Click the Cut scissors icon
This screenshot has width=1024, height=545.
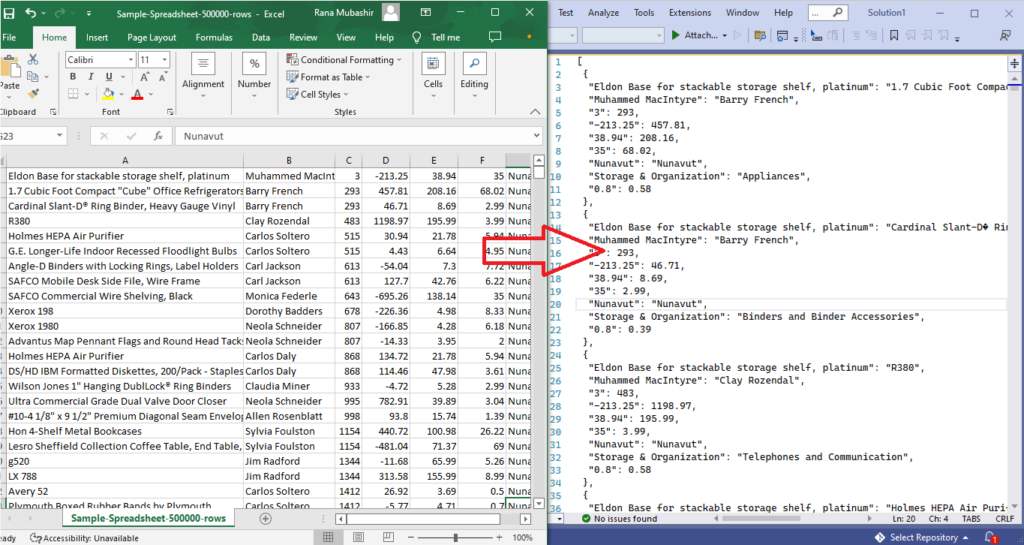33,59
